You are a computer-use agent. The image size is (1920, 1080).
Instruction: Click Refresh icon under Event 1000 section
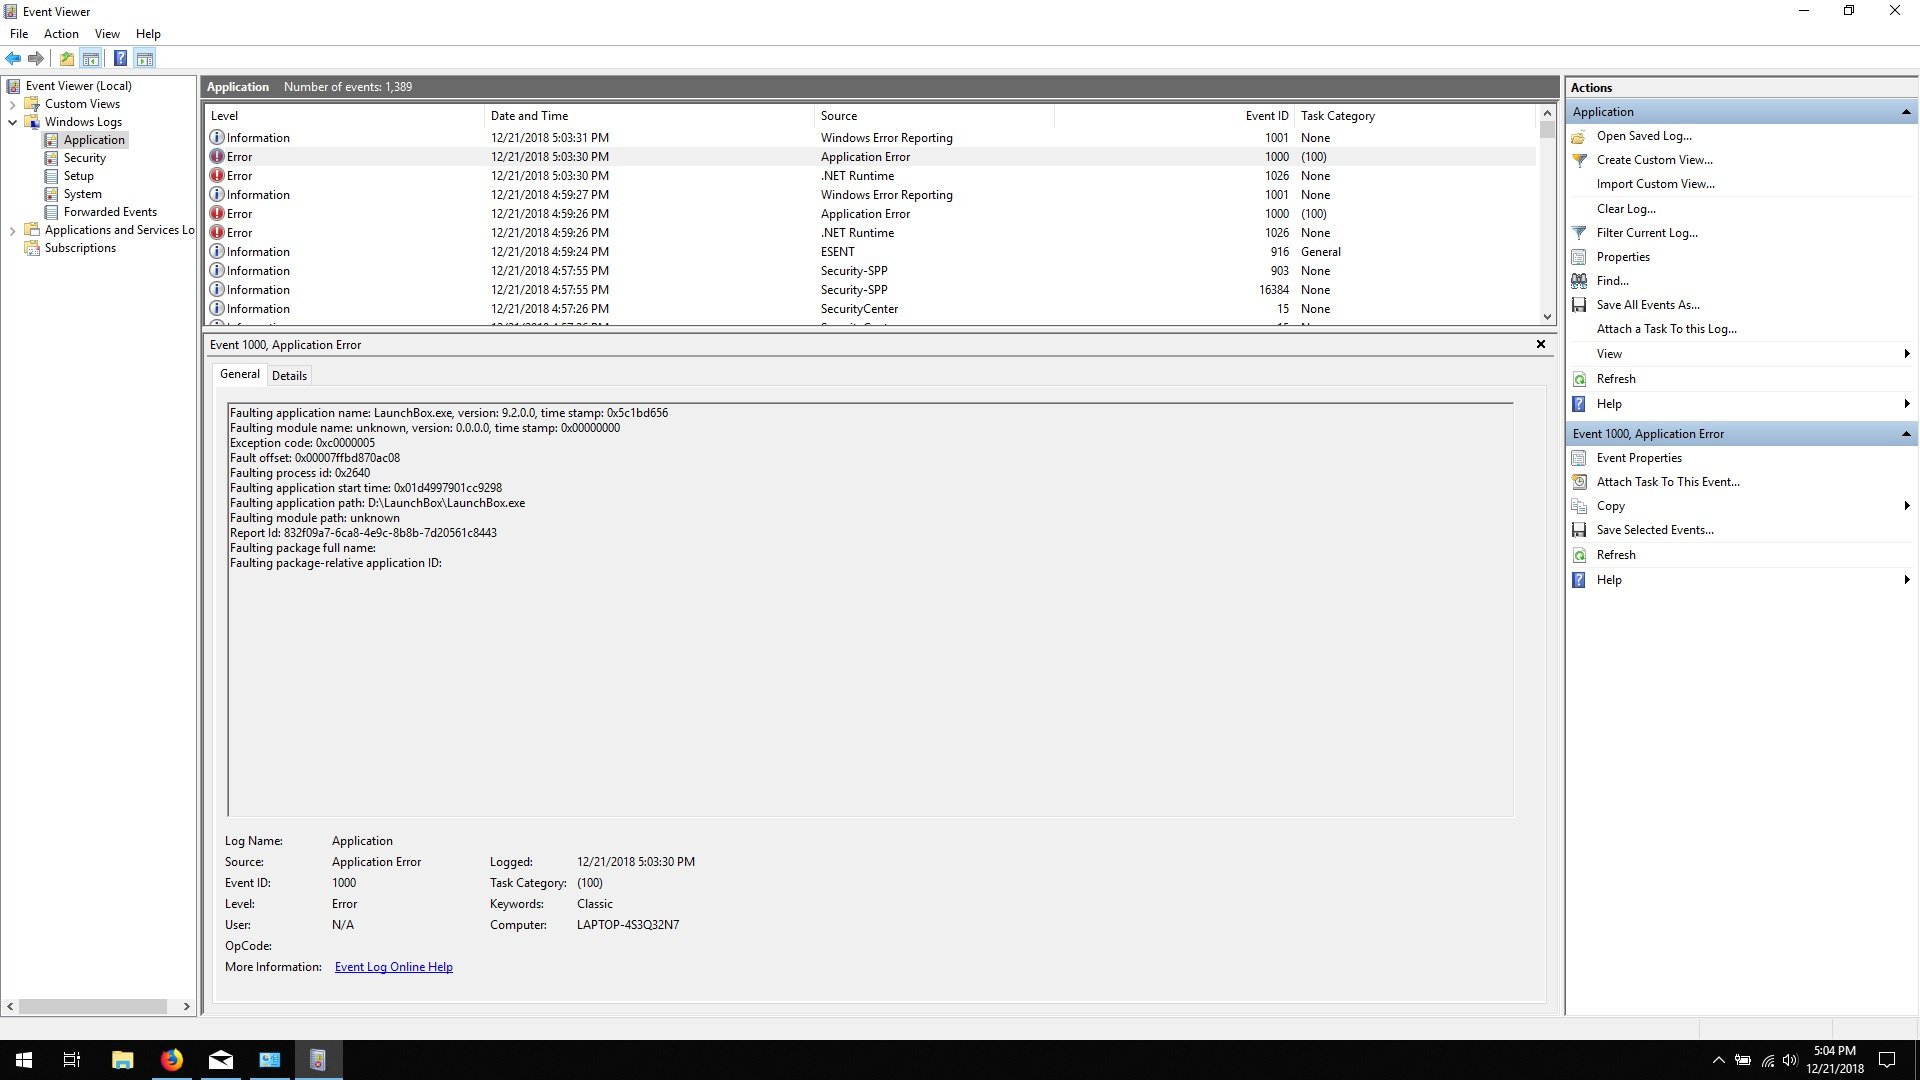tap(1579, 555)
